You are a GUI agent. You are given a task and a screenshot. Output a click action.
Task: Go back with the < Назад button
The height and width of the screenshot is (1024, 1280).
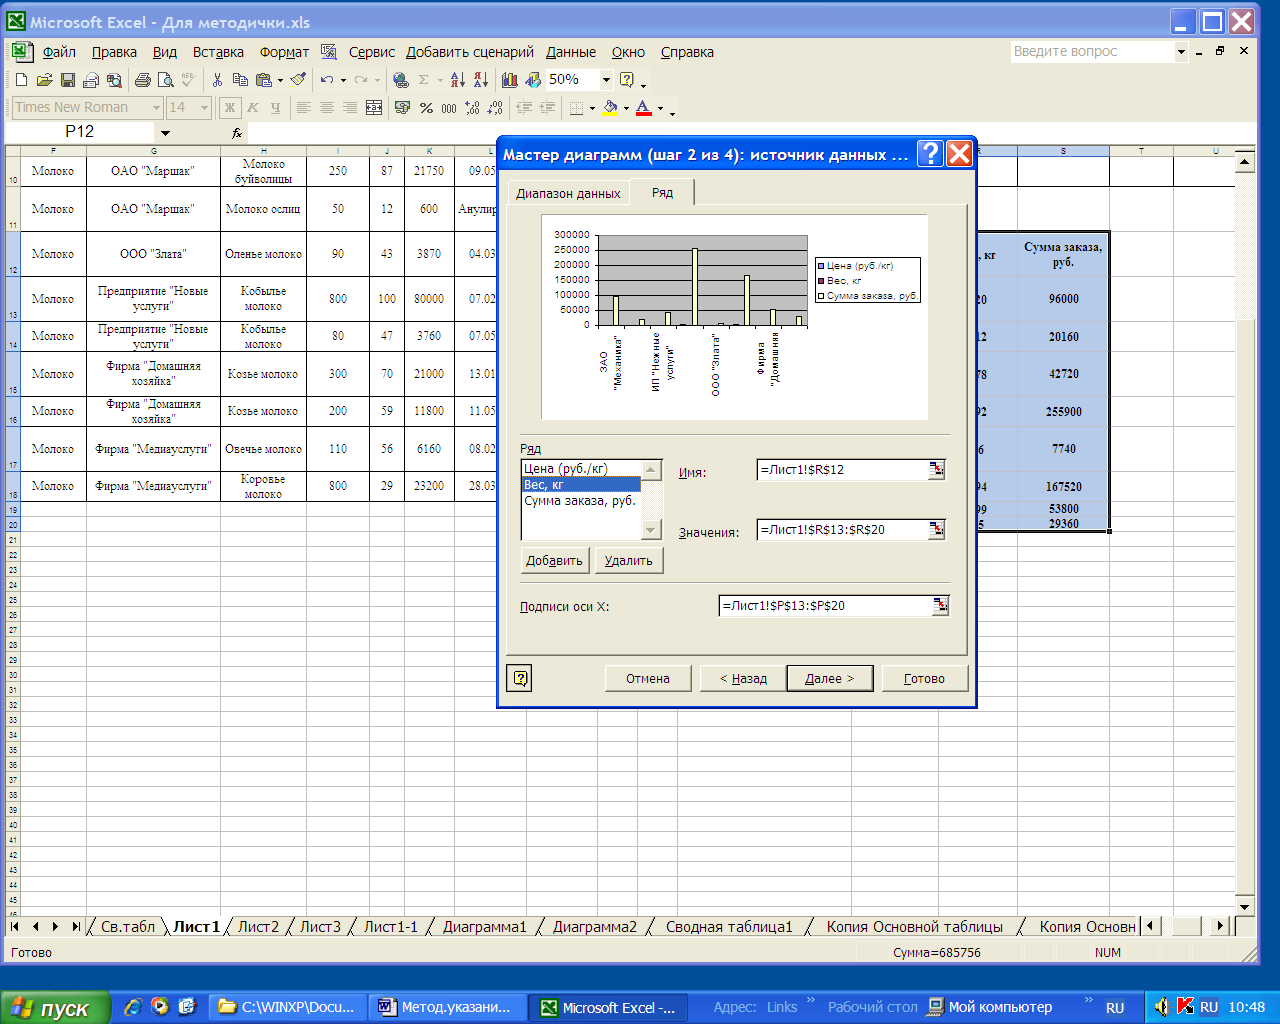click(x=743, y=678)
